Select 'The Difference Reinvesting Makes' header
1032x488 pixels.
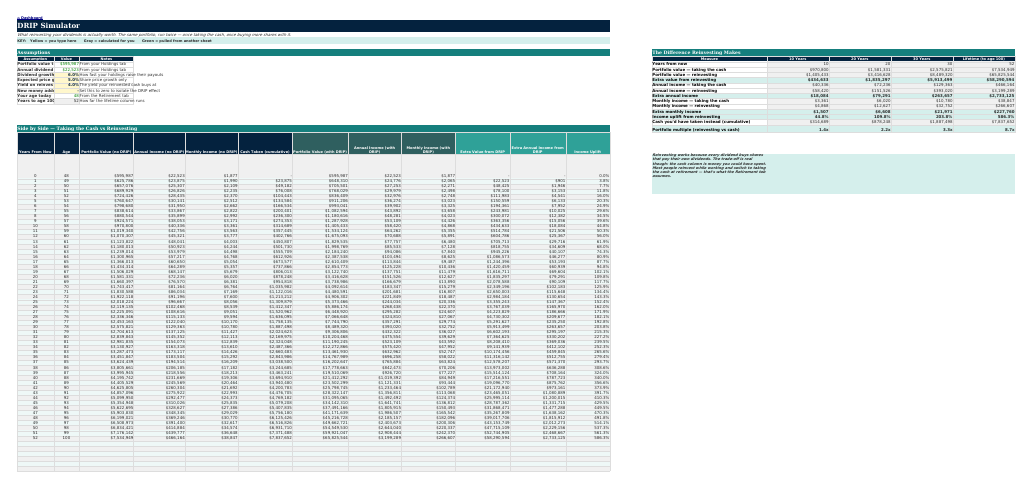[x=833, y=52]
